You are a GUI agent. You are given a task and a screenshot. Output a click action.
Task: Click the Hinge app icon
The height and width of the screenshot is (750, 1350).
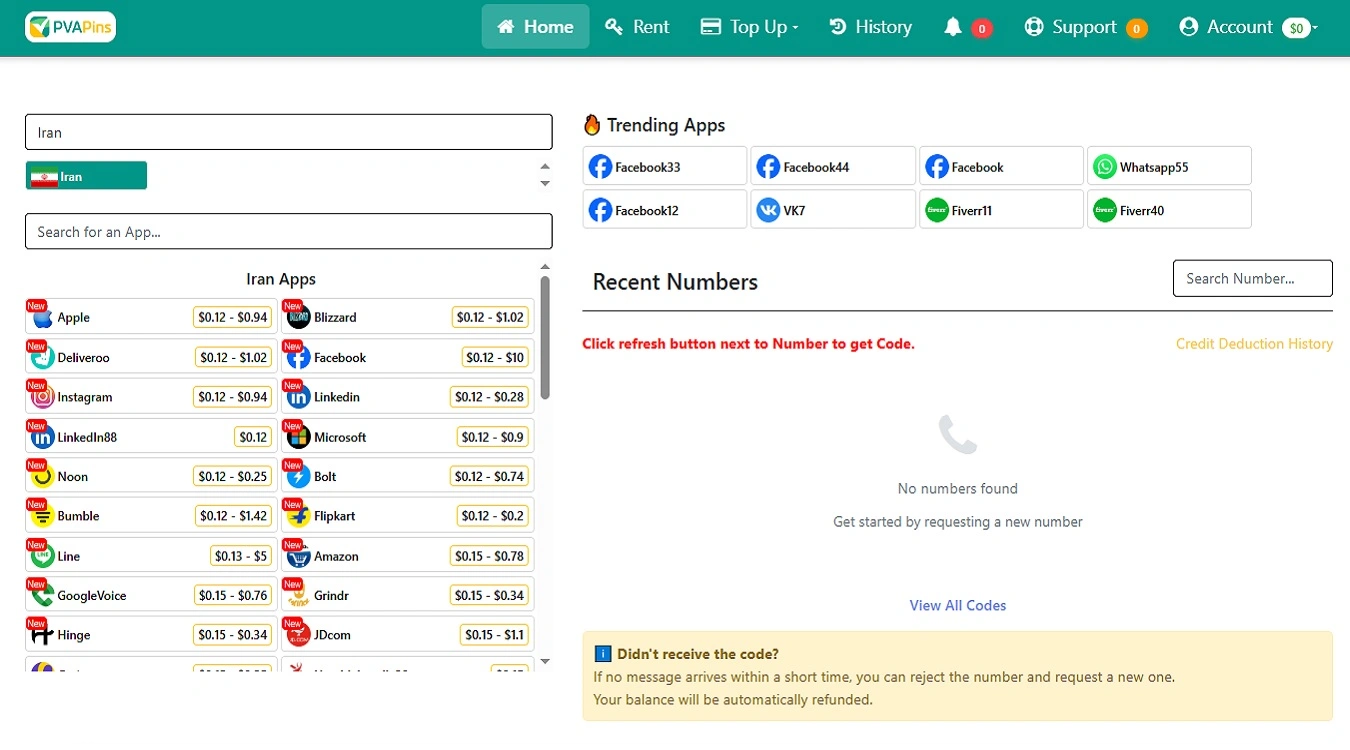[x=42, y=635]
